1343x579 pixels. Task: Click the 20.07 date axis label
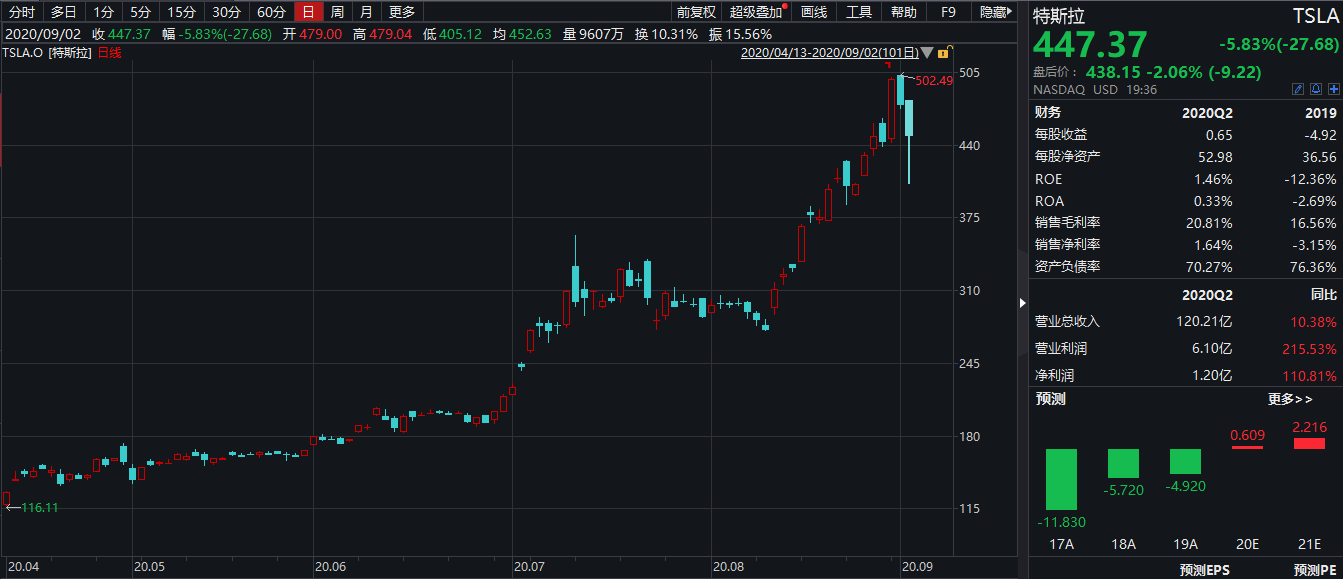[531, 566]
